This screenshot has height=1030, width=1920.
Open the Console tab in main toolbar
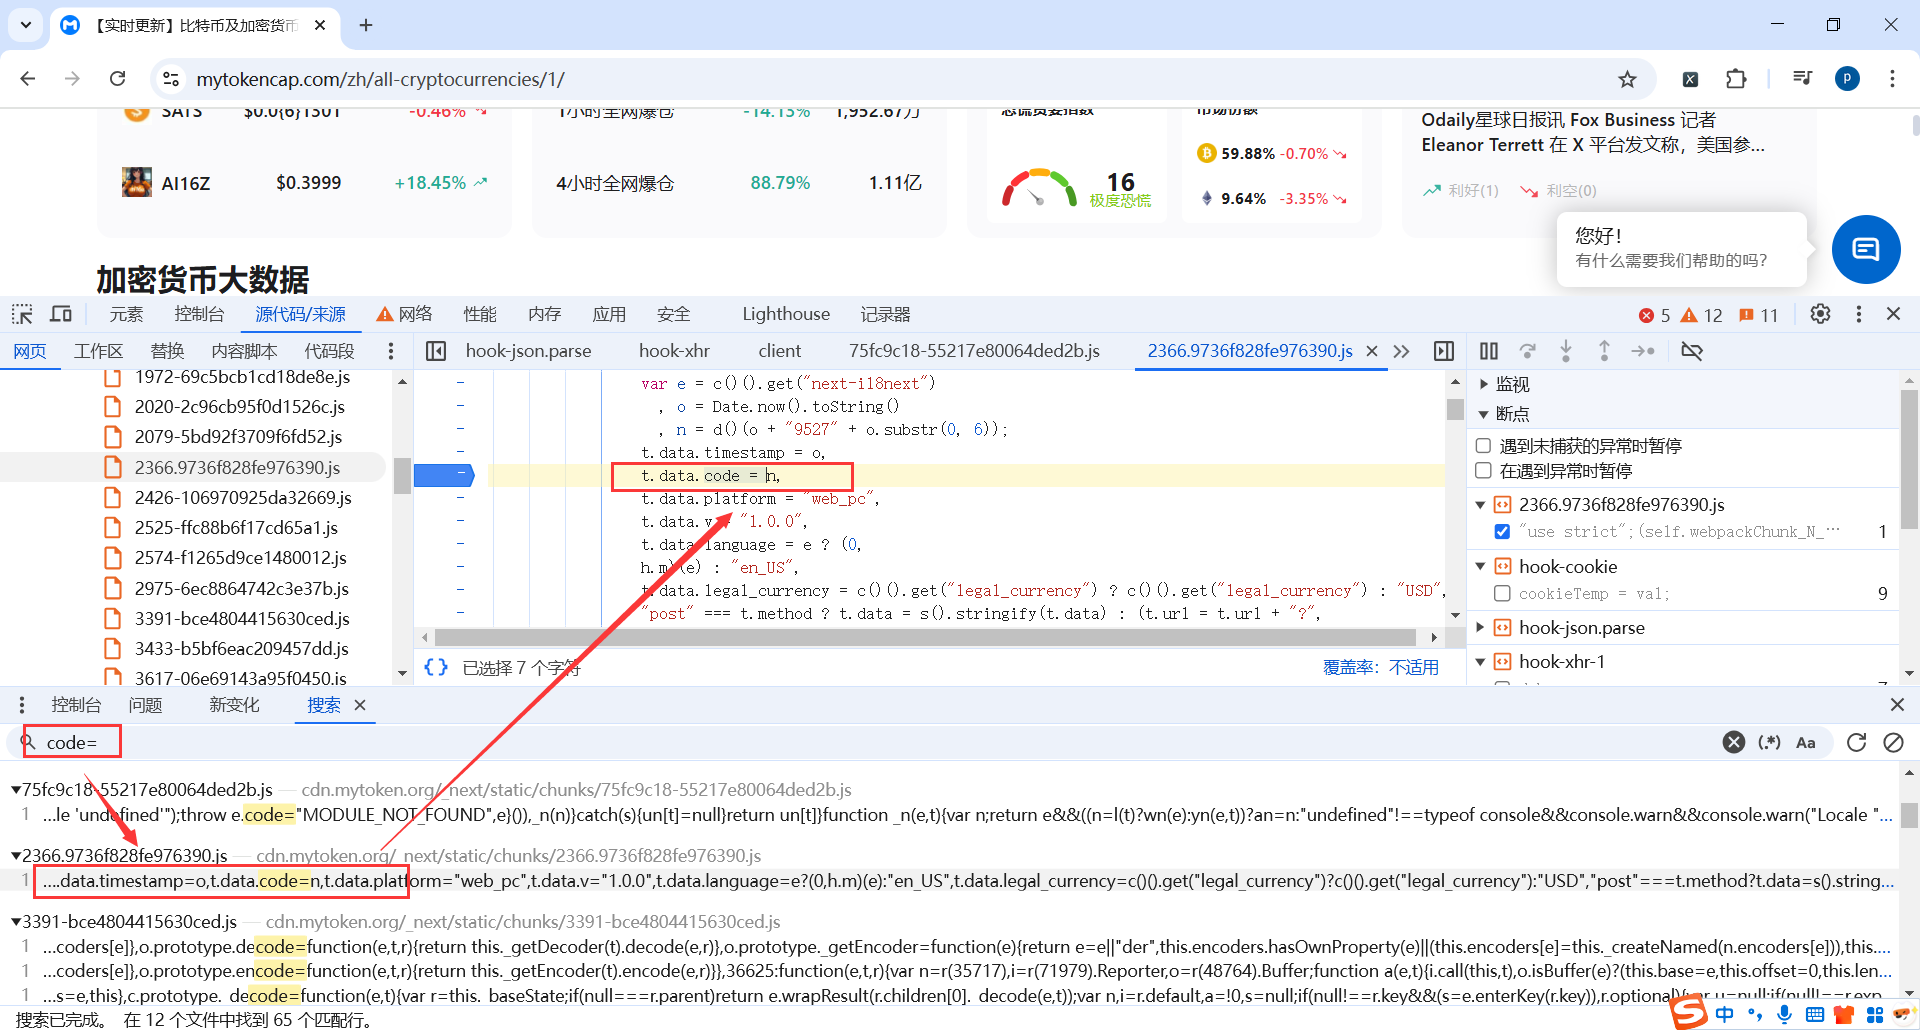coord(199,314)
